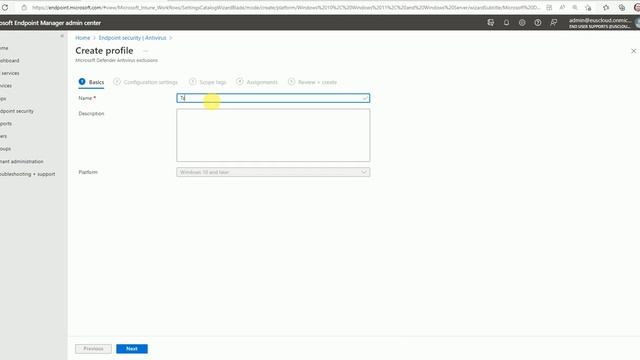Viewport: 640px width, 360px height.
Task: Open Groups in the left navigation
Action: click(5, 149)
